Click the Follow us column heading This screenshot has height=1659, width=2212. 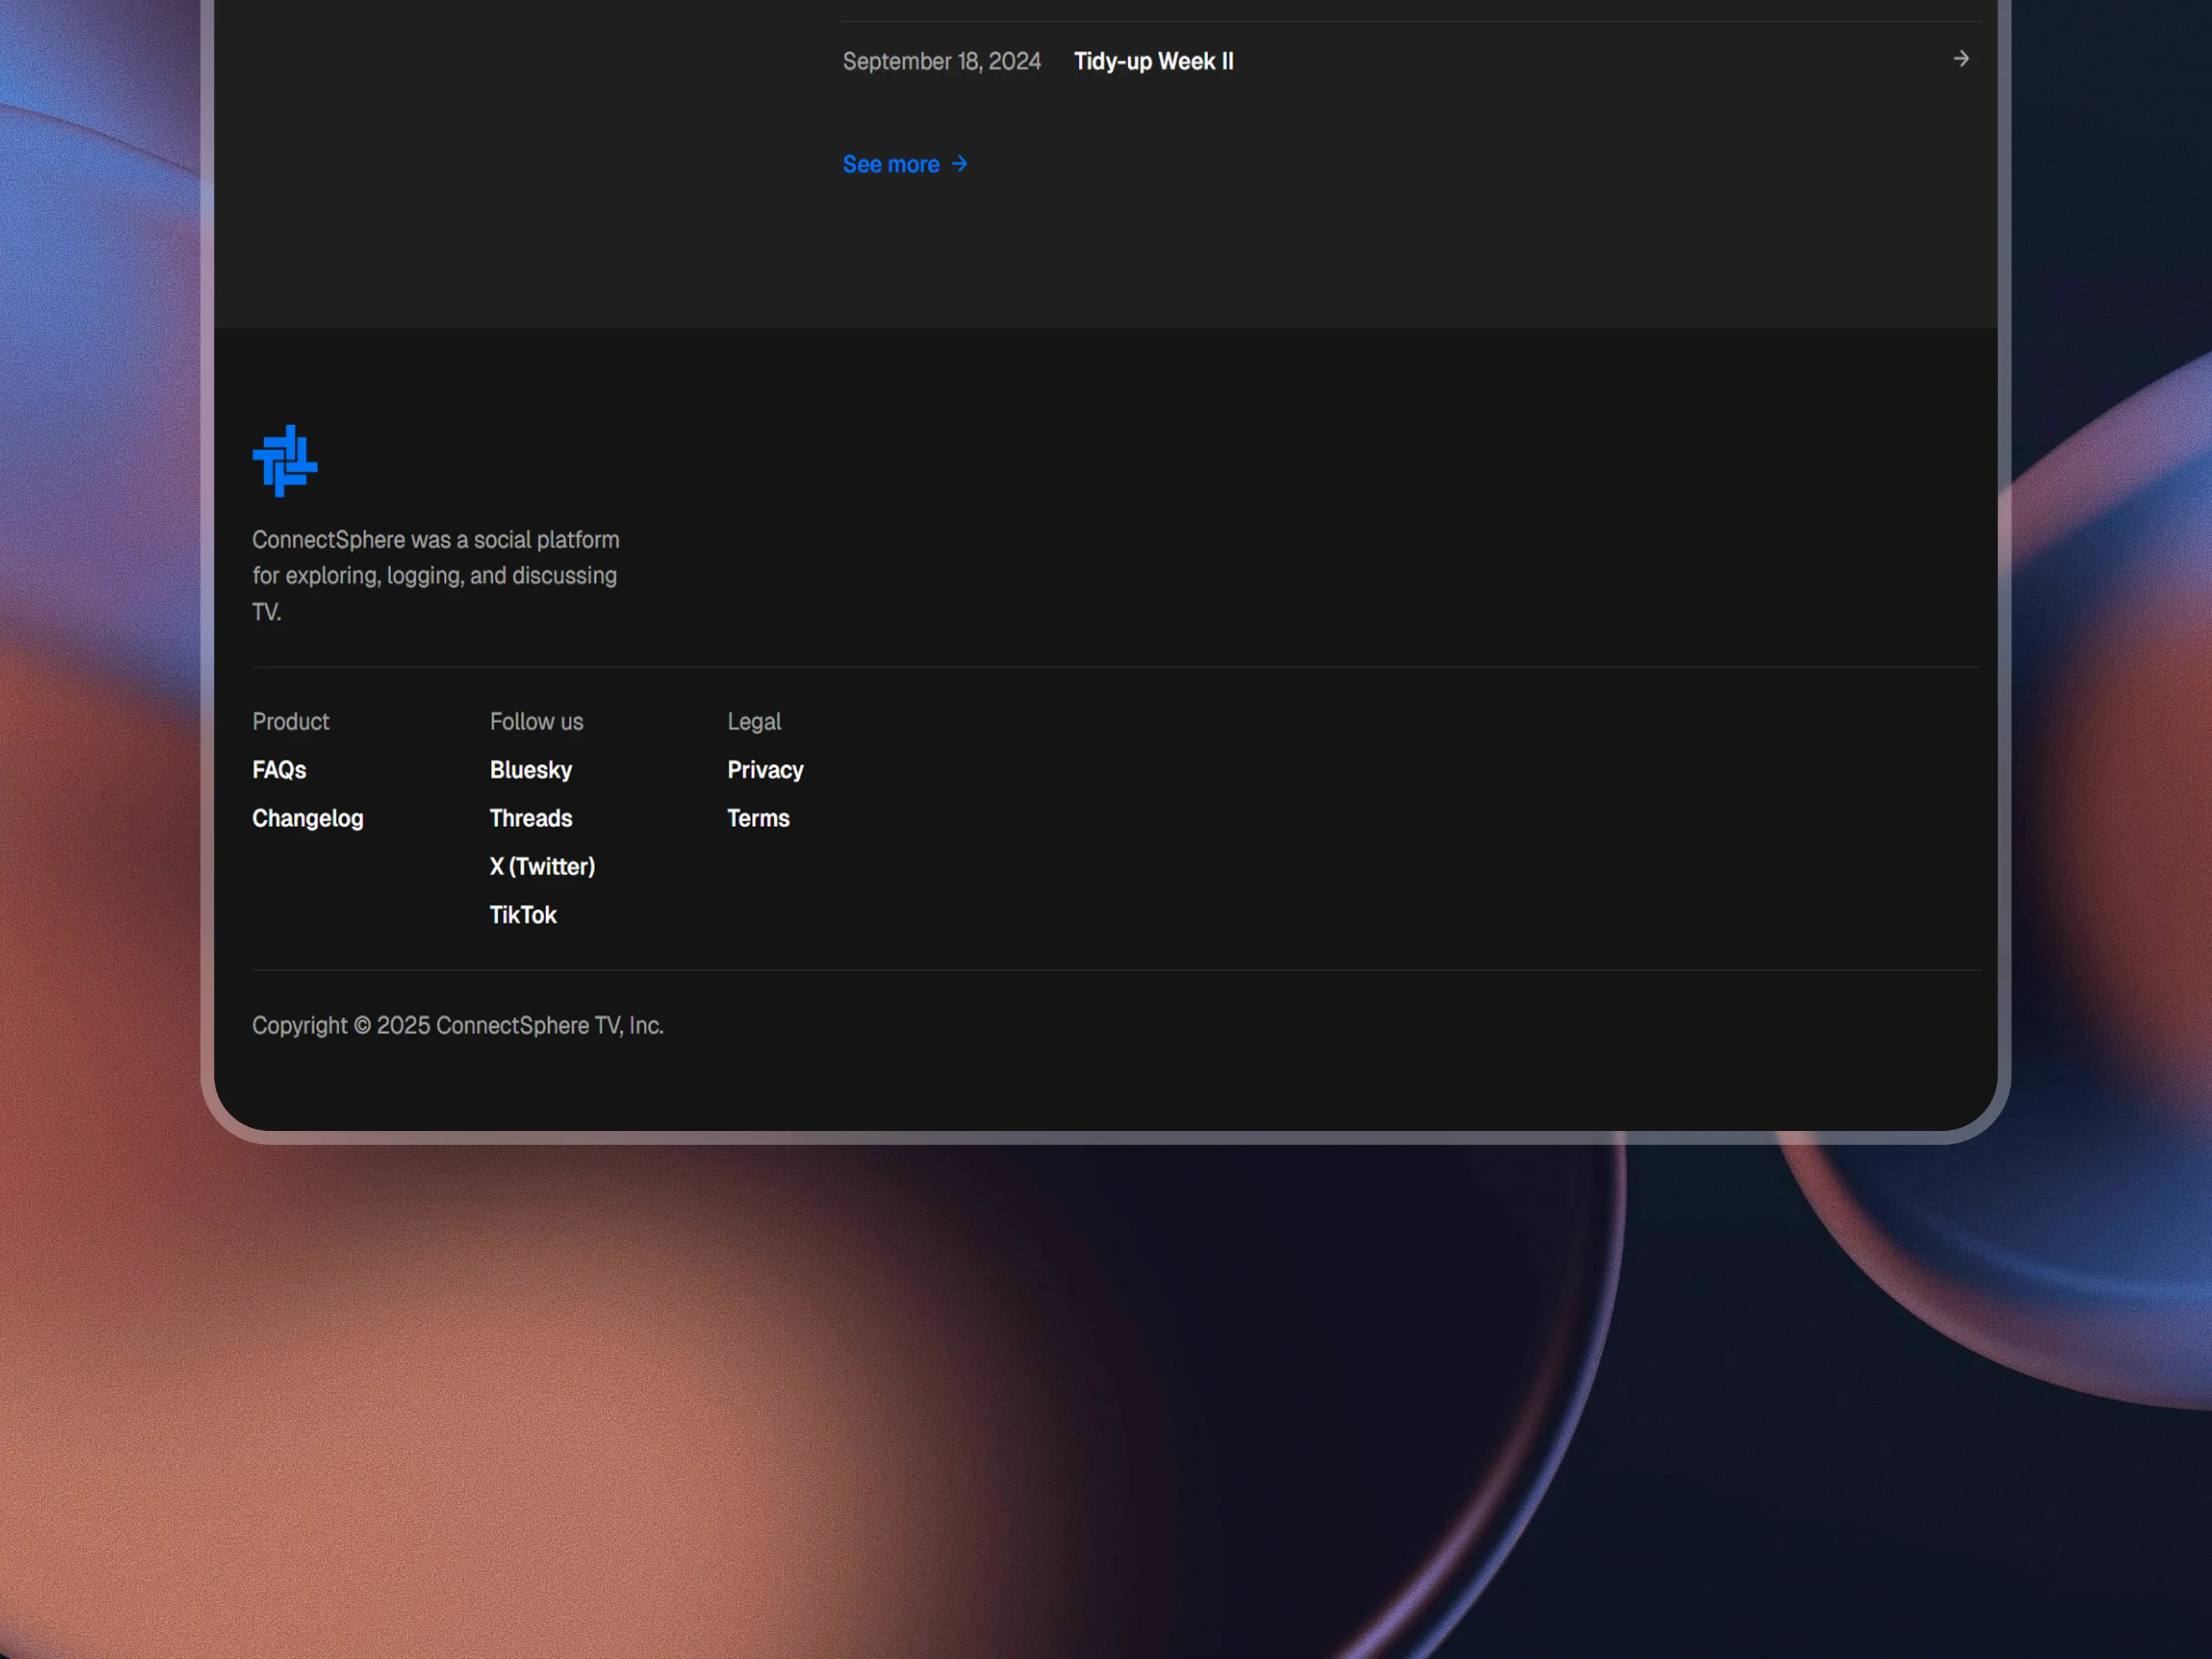[536, 721]
